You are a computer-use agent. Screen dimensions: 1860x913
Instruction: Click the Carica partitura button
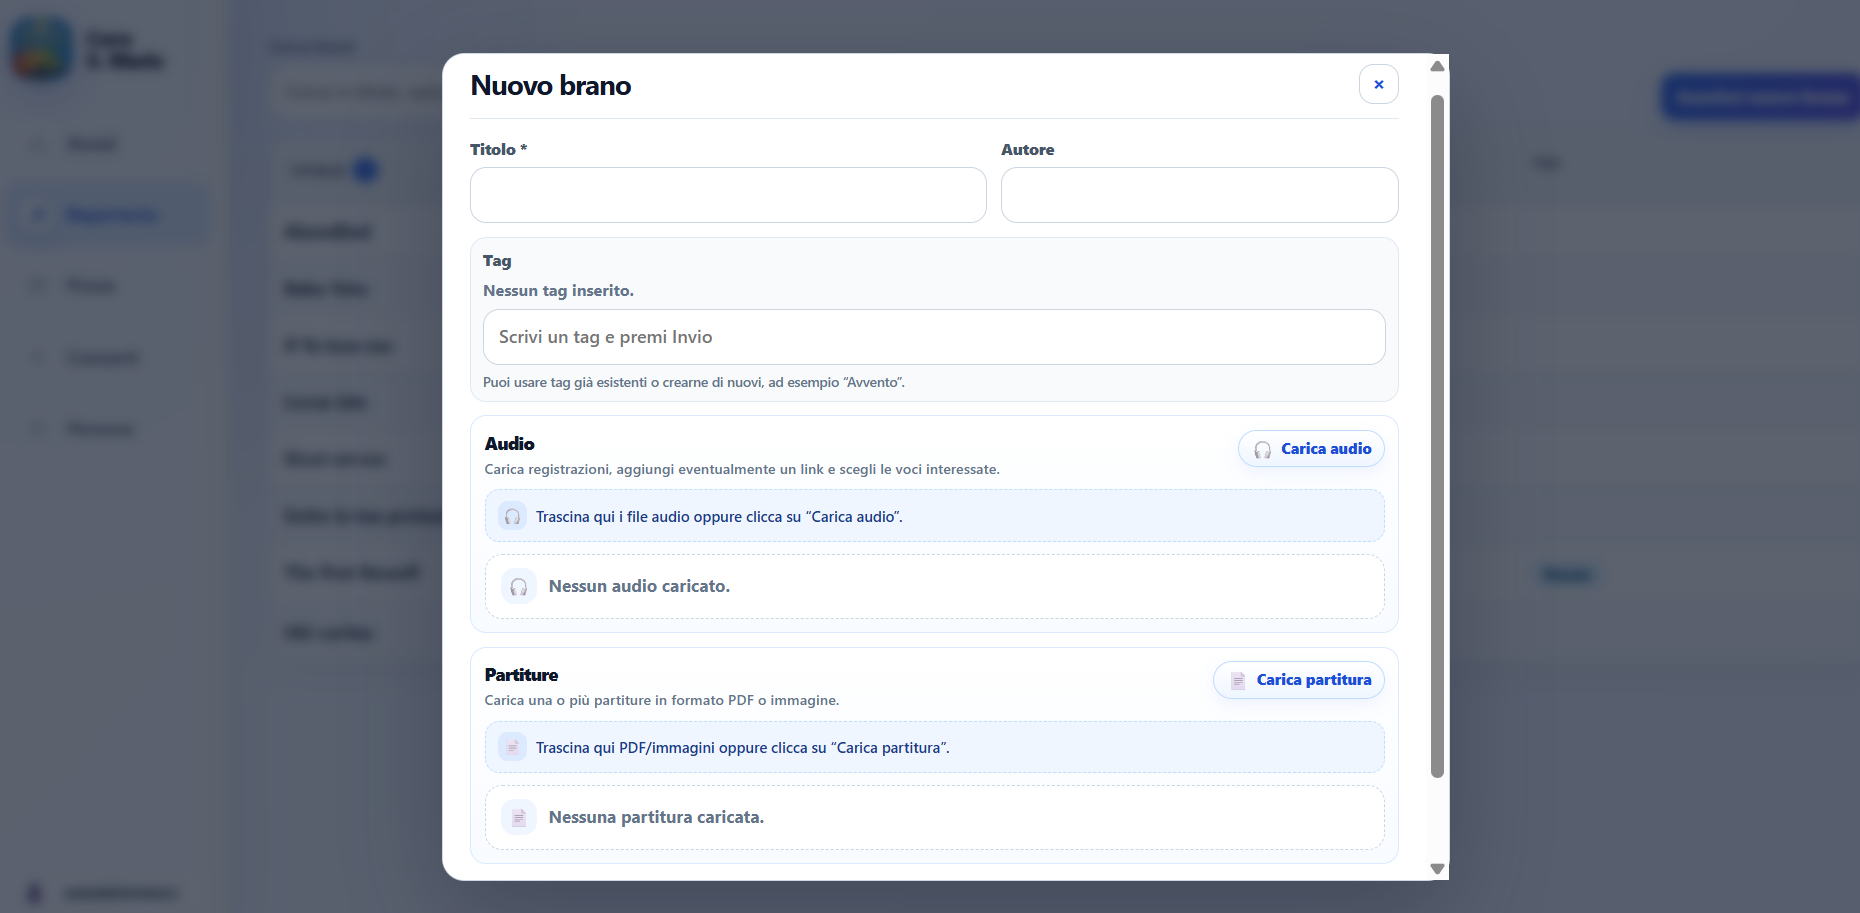[x=1298, y=680]
